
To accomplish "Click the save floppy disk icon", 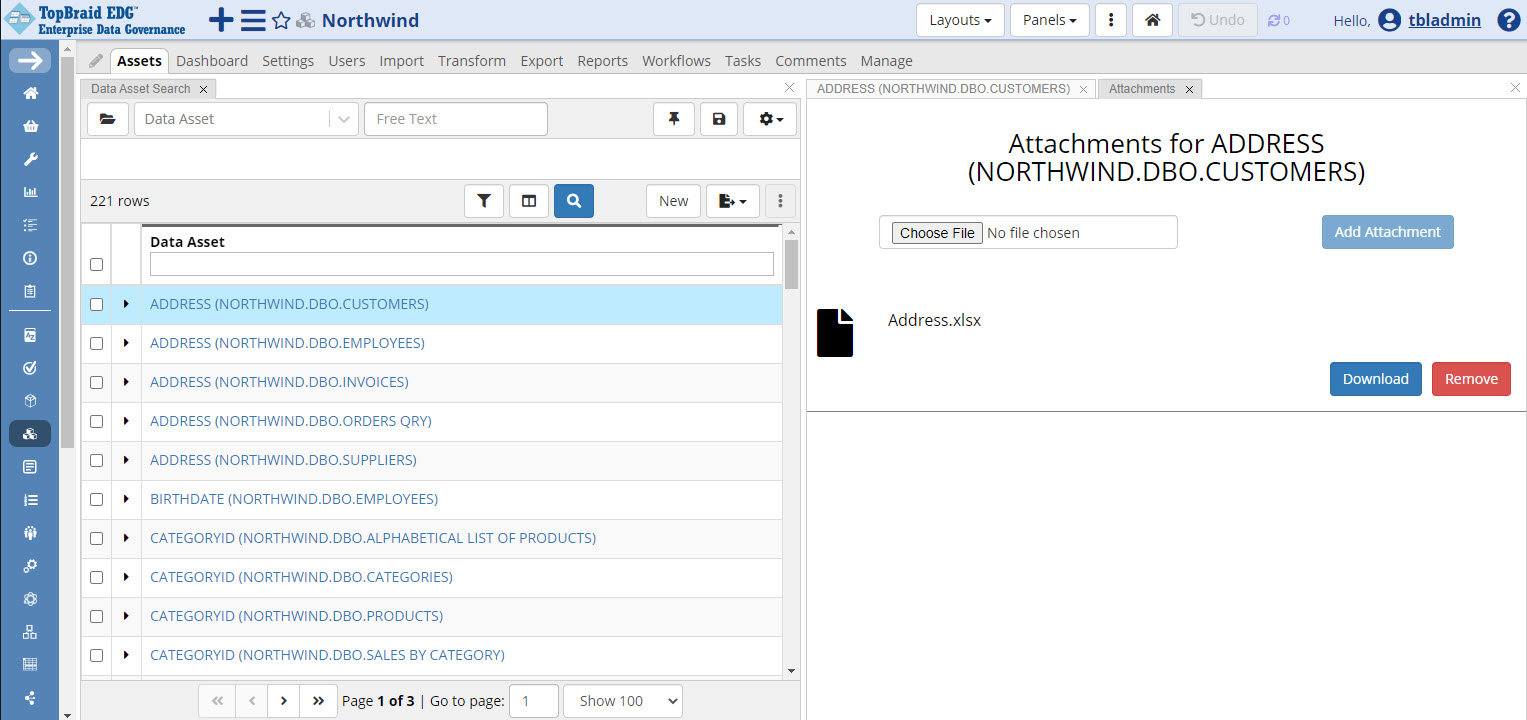I will (718, 119).
